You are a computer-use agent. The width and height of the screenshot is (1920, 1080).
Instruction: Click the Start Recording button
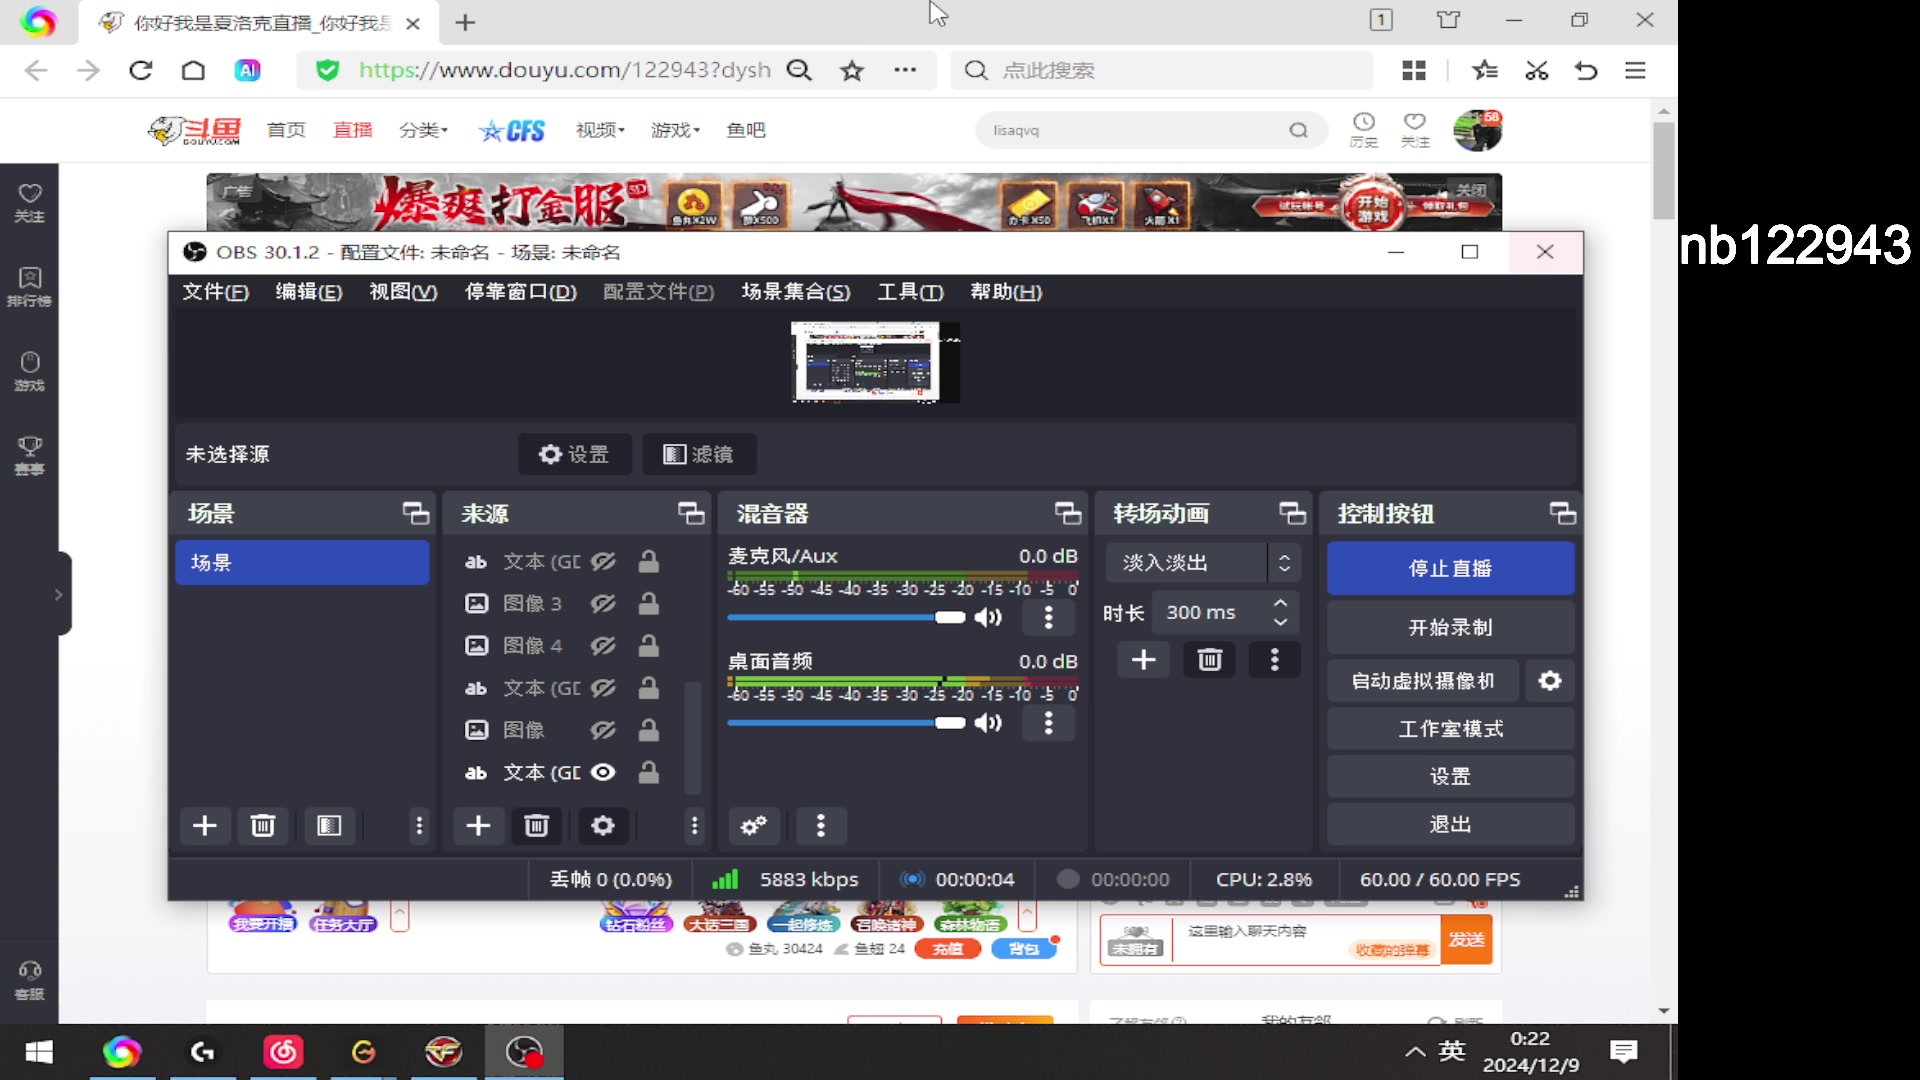click(x=1450, y=628)
